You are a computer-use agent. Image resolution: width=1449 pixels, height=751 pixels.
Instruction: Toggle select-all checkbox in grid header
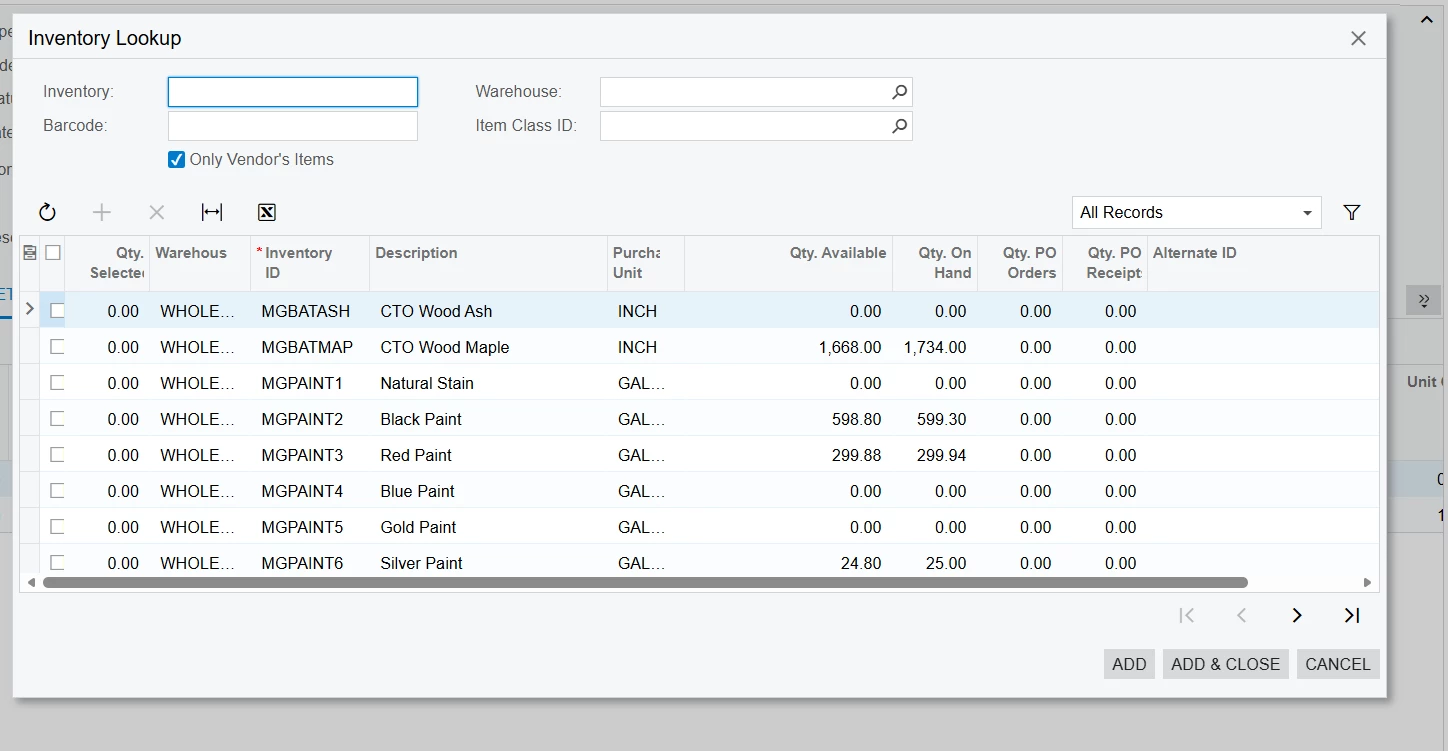[53, 253]
